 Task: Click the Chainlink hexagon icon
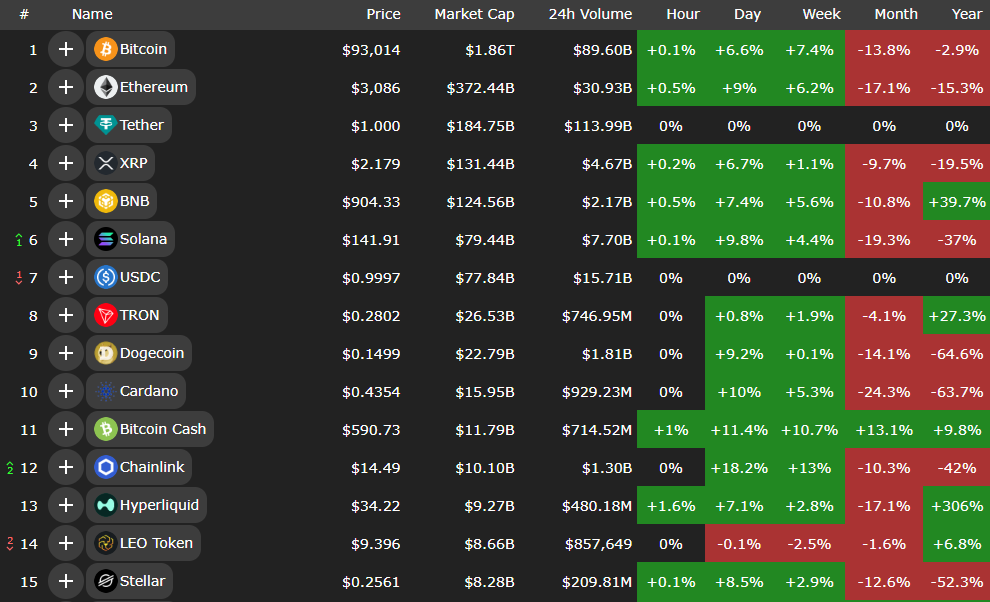pyautogui.click(x=105, y=467)
